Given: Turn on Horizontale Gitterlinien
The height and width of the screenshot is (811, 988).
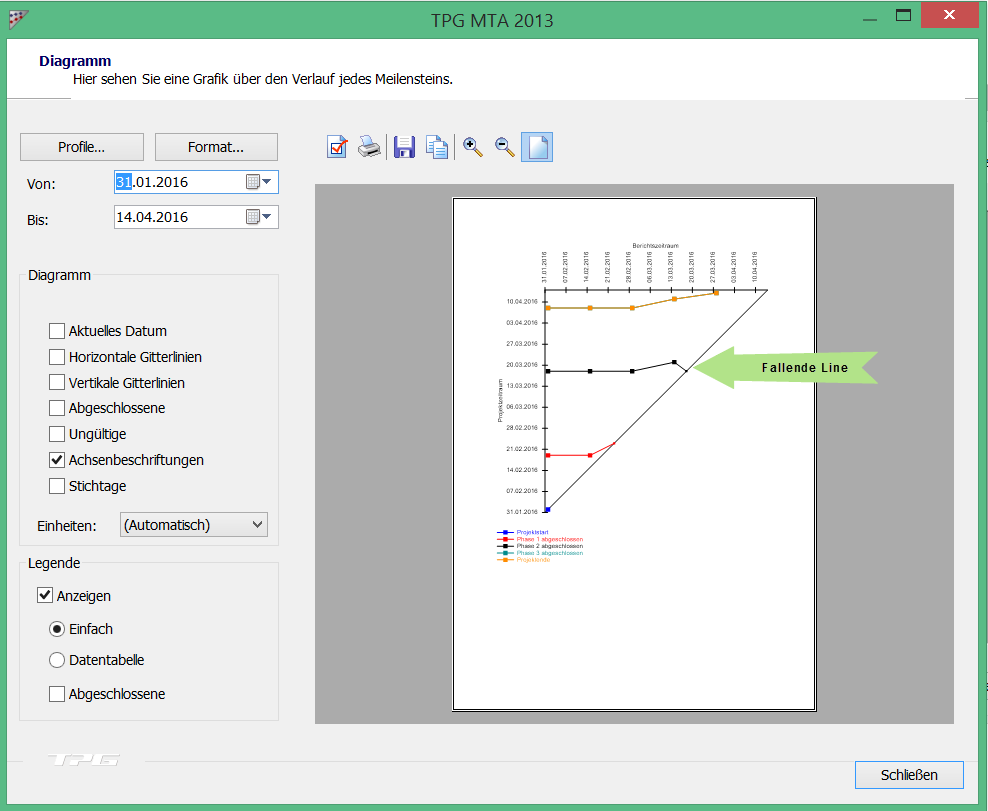Looking at the screenshot, I should (x=57, y=357).
